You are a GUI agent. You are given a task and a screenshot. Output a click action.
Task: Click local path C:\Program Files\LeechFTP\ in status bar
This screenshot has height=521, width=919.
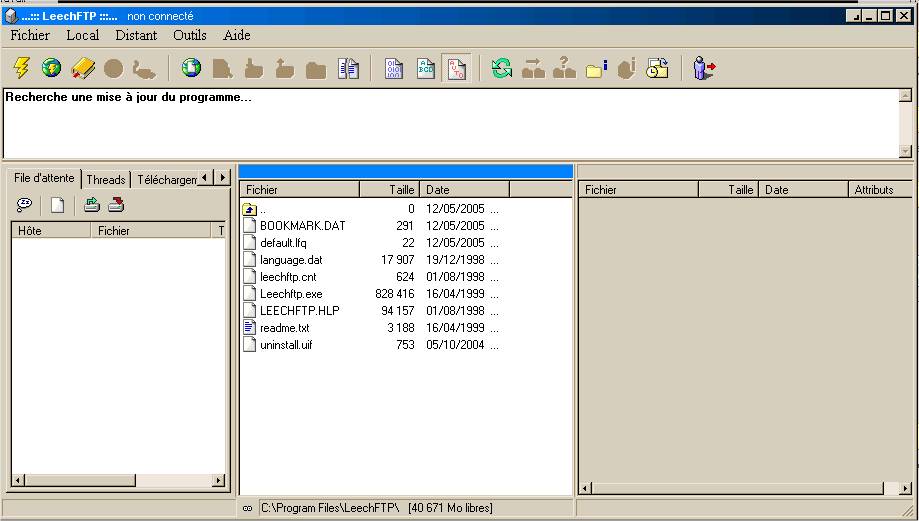click(x=330, y=508)
